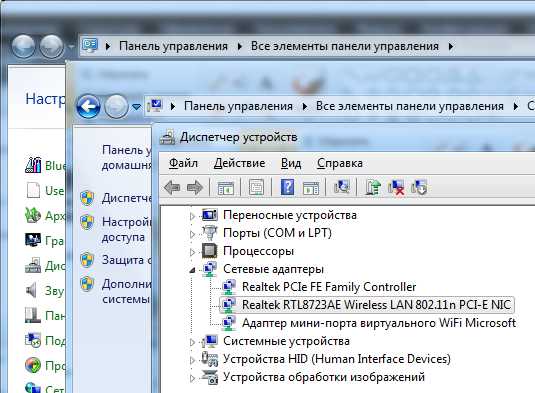Select Realtek PCIe FE Family Controller
Screen dimensions: 535x393
click(x=329, y=287)
